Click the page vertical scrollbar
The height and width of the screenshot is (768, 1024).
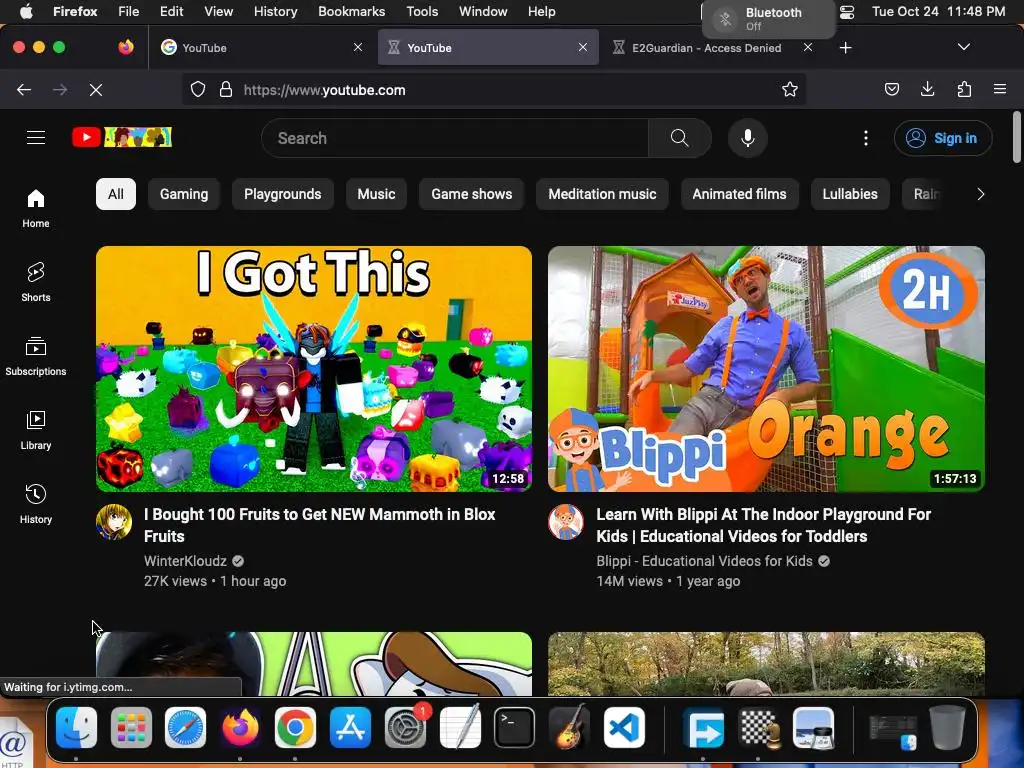coord(1017,138)
